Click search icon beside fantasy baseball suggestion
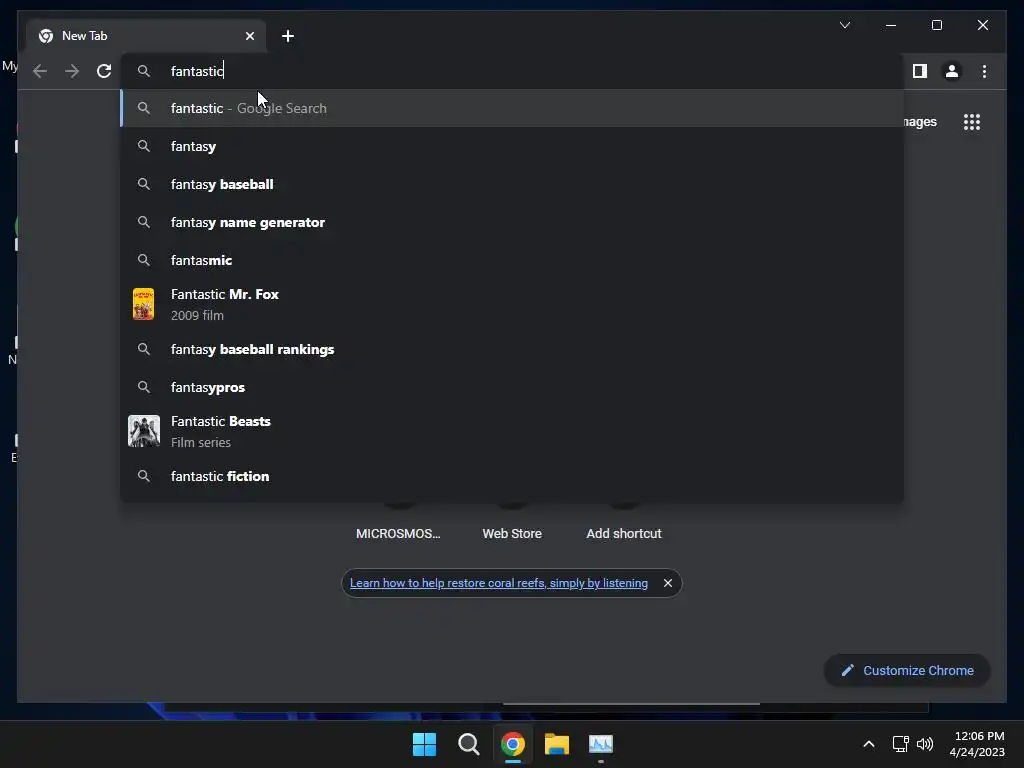Viewport: 1024px width, 768px height. pos(144,184)
